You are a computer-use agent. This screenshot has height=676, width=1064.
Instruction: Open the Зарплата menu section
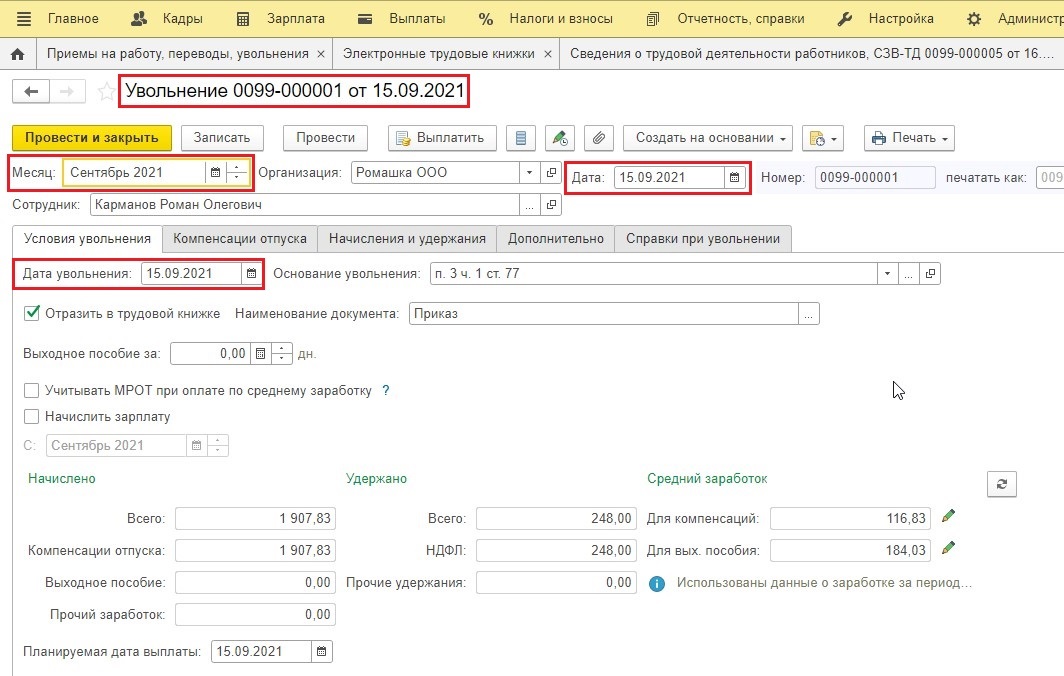click(281, 18)
